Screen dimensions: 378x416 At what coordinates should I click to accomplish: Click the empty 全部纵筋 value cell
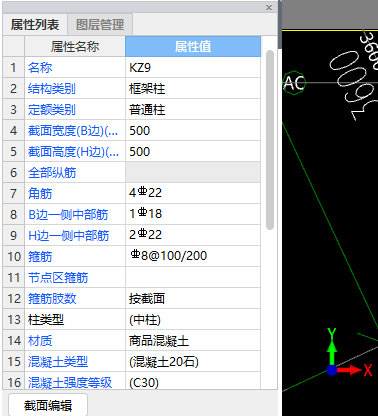193,173
